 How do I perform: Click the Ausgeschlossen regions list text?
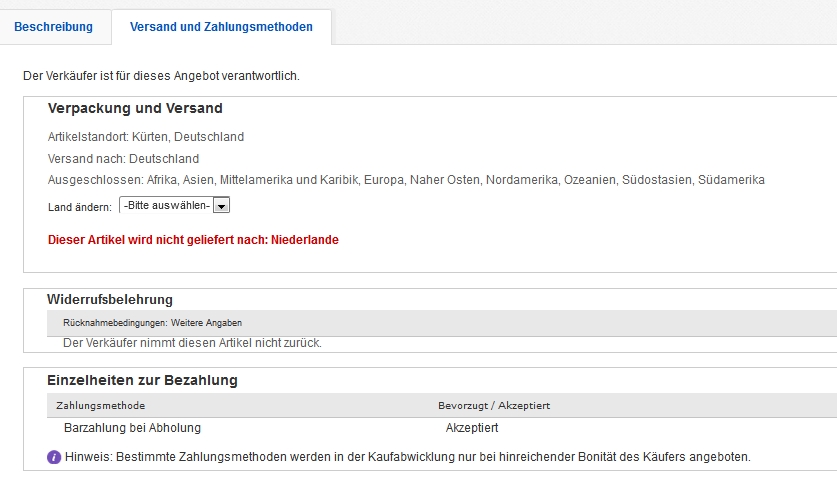click(406, 180)
